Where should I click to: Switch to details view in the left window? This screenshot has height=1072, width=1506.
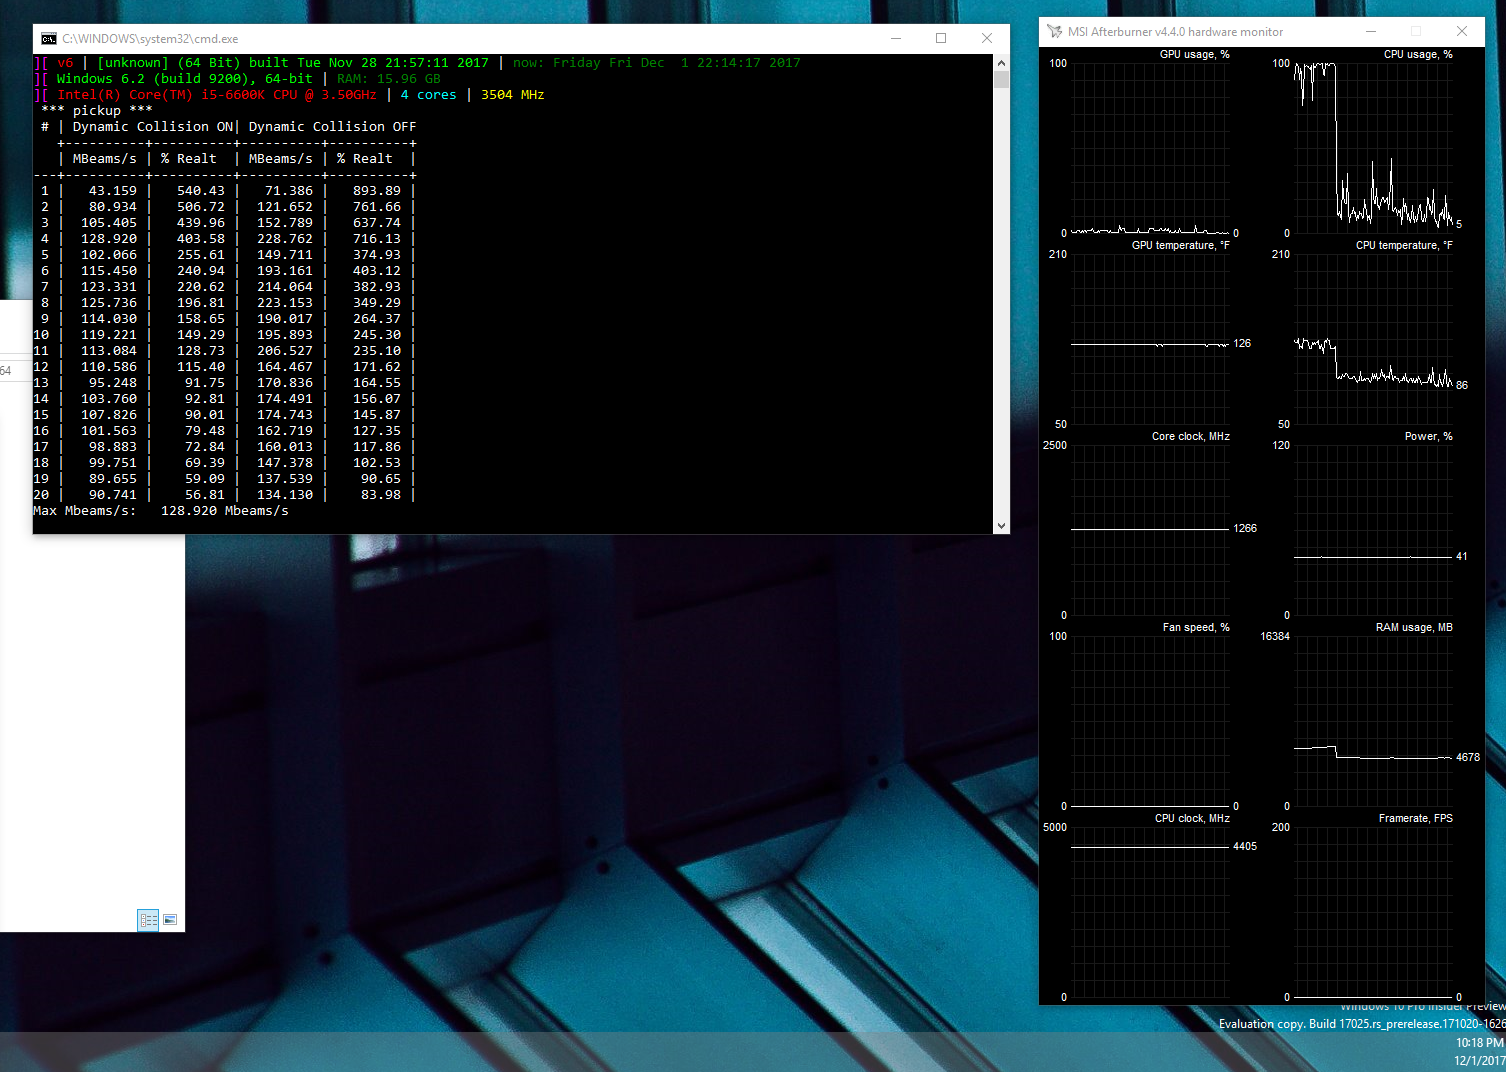point(148,920)
